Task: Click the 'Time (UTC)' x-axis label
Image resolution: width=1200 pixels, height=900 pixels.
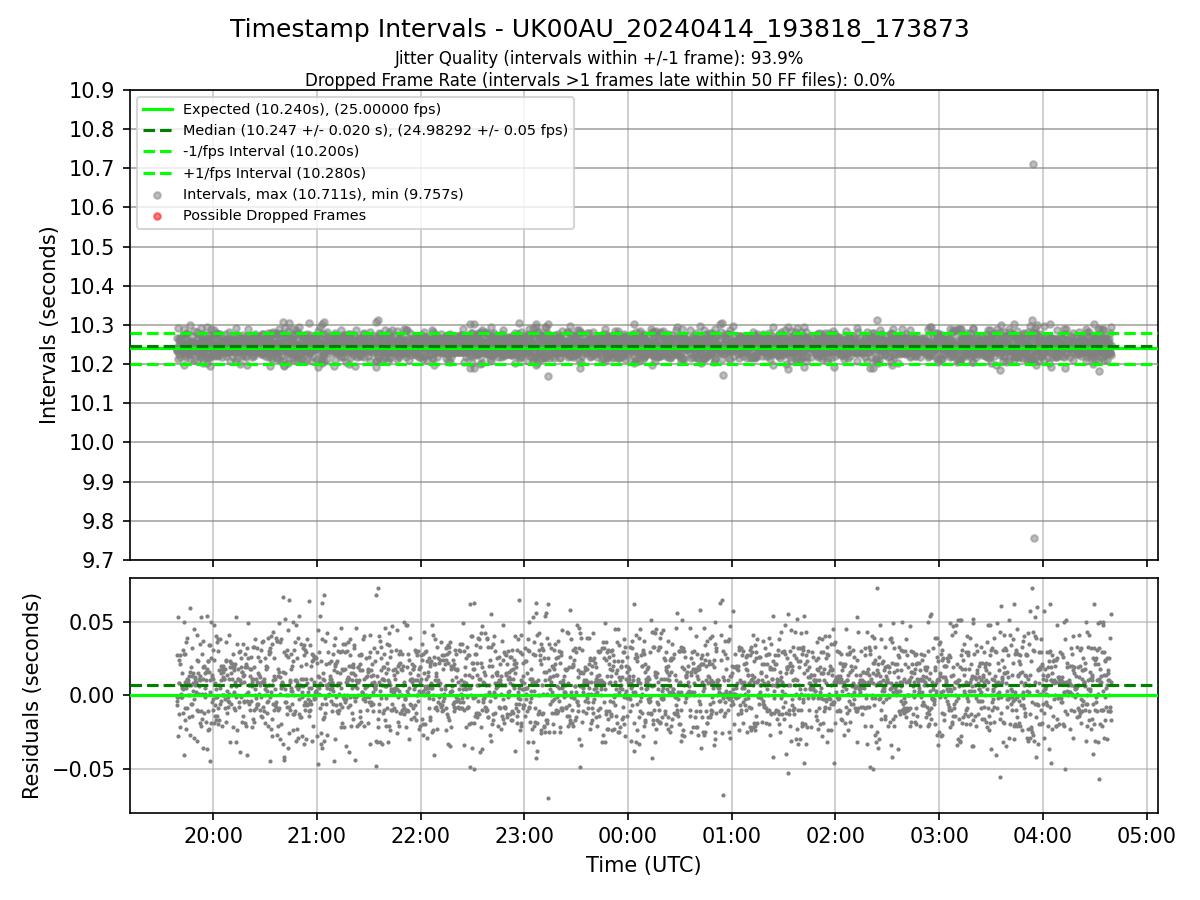Action: 643,864
